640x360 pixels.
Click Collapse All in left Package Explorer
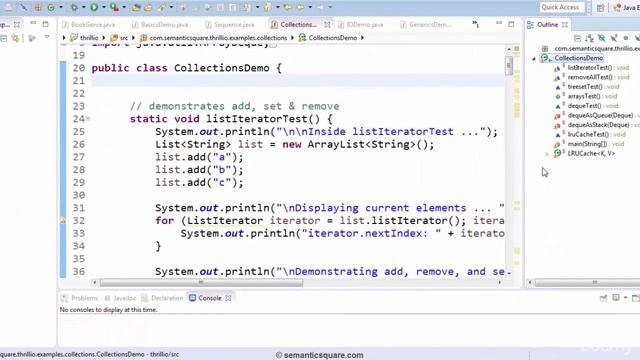point(3,38)
